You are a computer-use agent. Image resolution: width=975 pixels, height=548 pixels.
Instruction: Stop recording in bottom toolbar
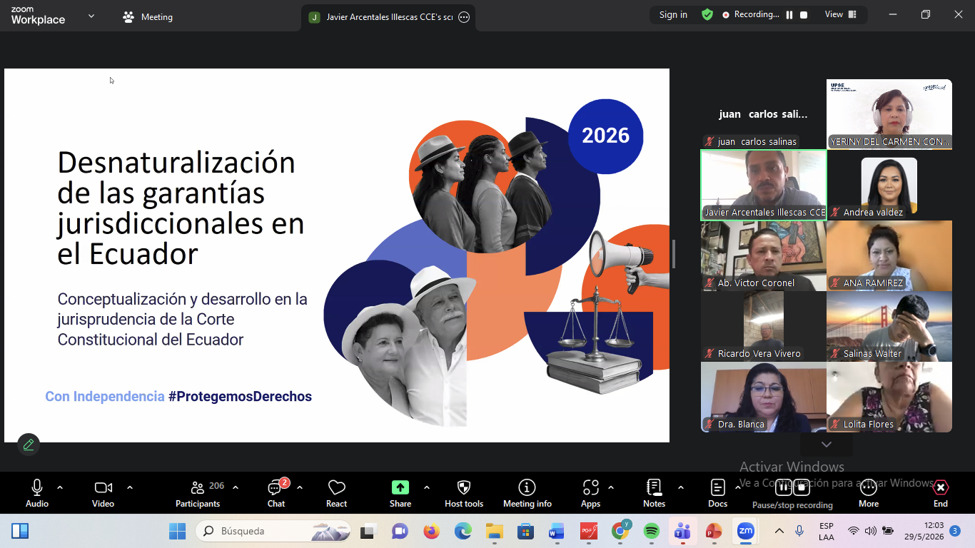802,488
